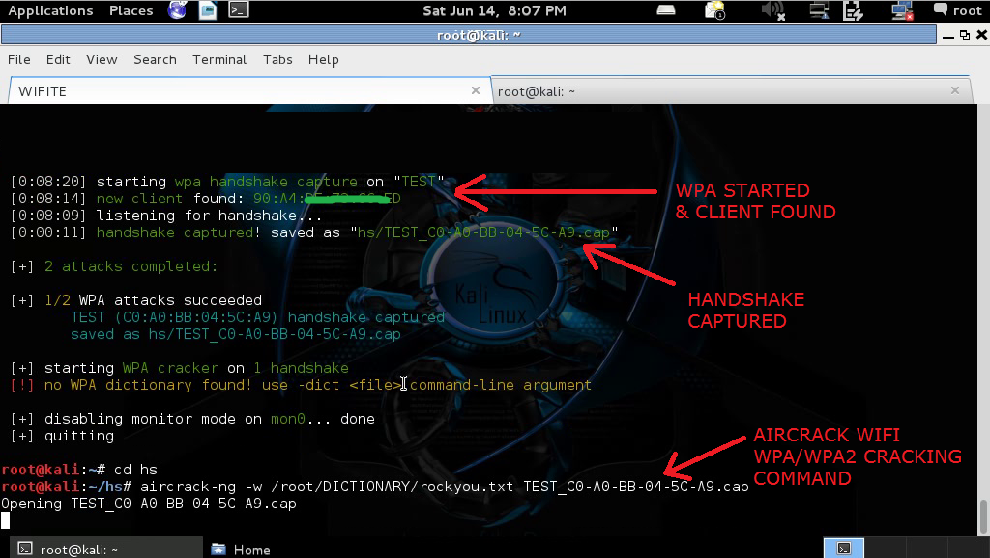Open the Tabs menu
This screenshot has height=558, width=990.
(x=278, y=59)
